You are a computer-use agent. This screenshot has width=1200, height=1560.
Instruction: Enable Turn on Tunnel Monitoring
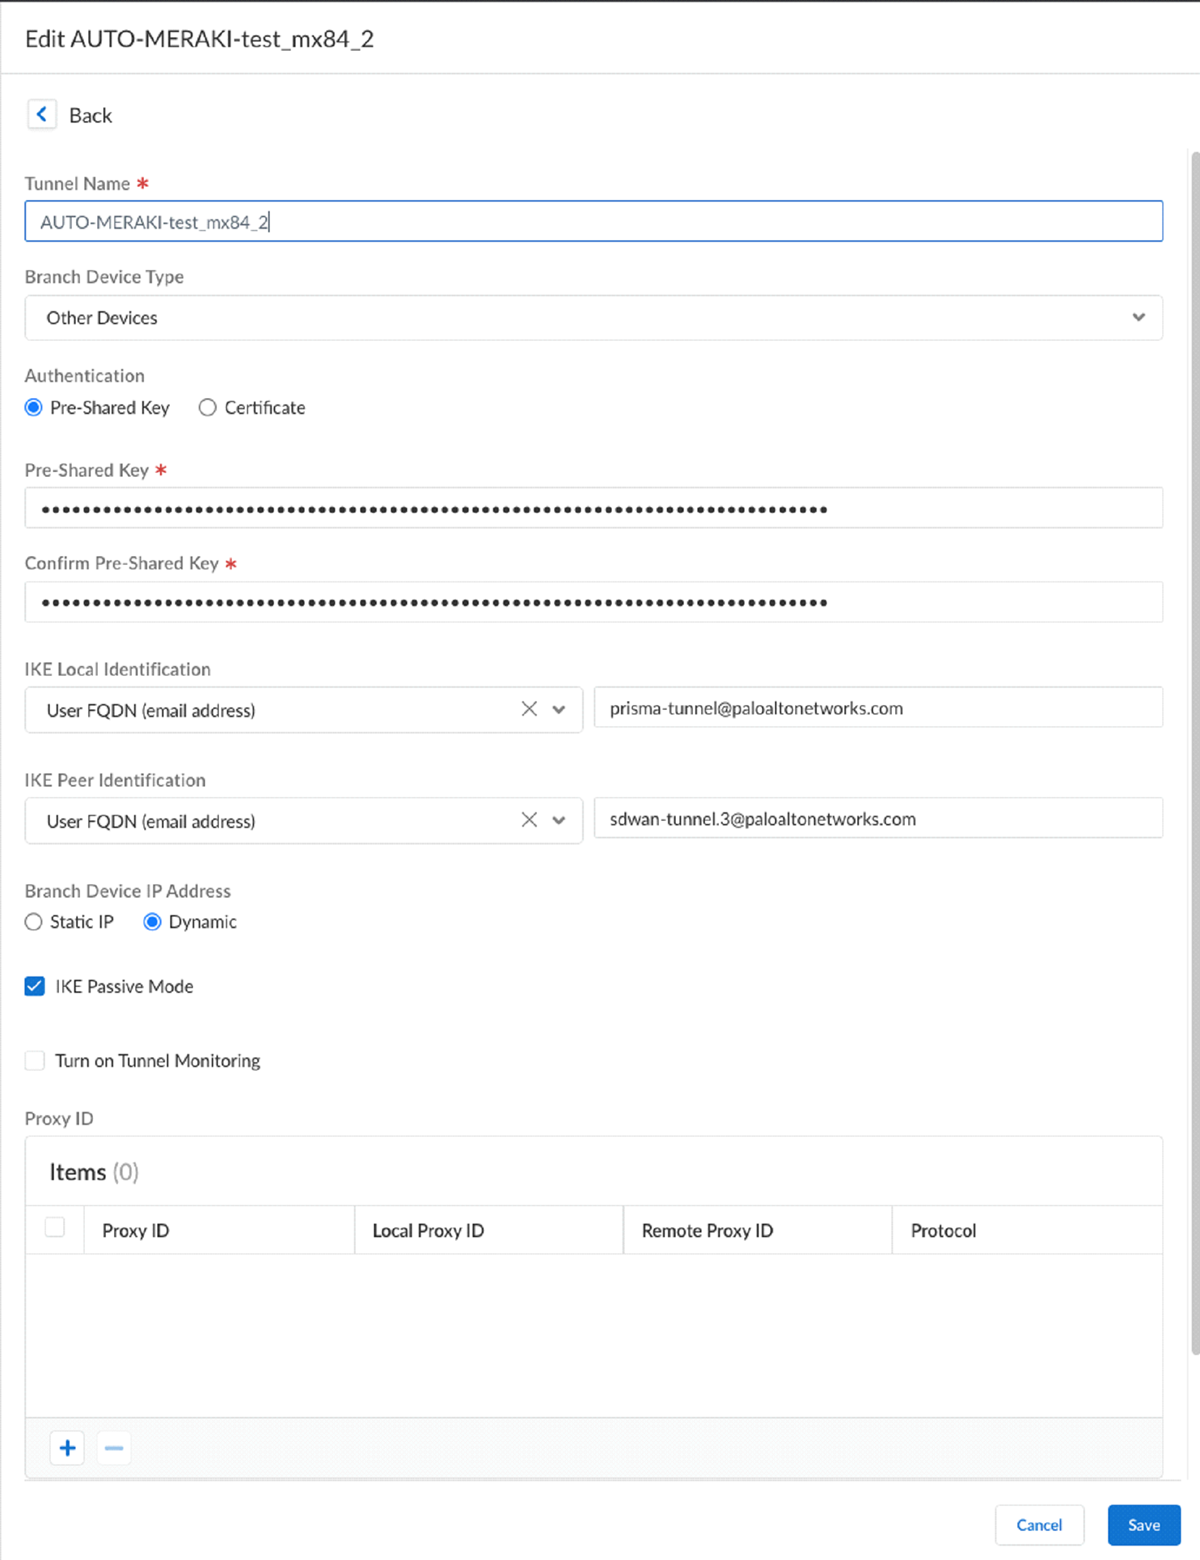click(x=35, y=1061)
